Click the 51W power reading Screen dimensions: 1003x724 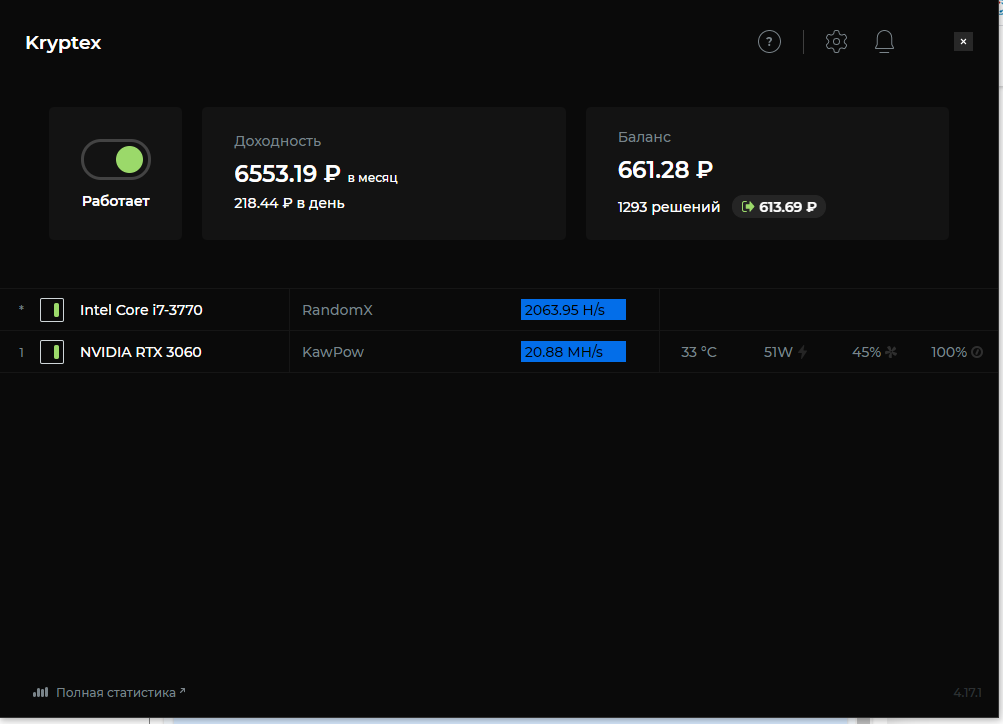click(x=778, y=352)
